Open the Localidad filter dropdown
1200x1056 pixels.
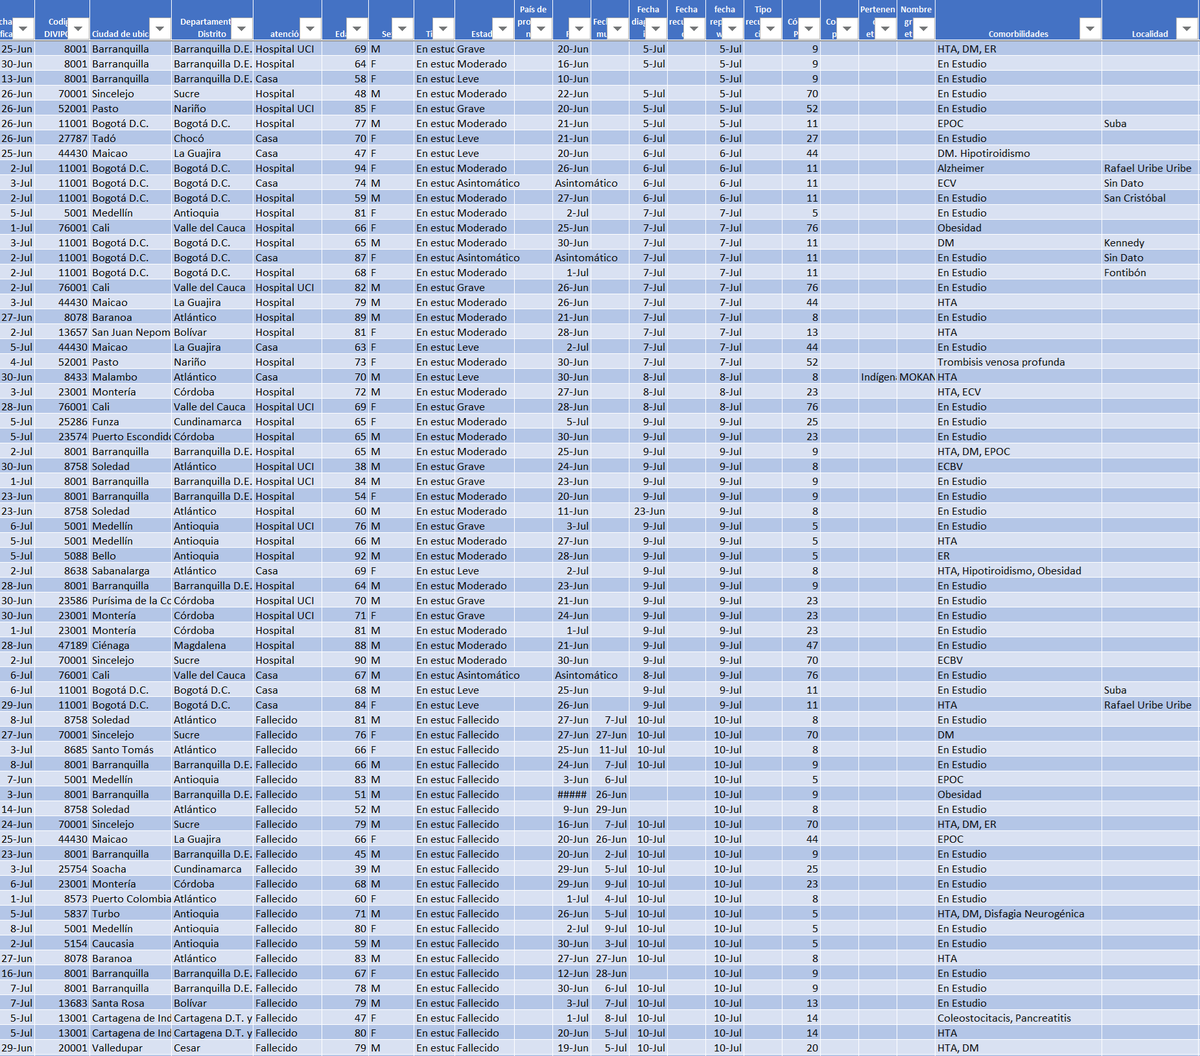pos(1187,29)
